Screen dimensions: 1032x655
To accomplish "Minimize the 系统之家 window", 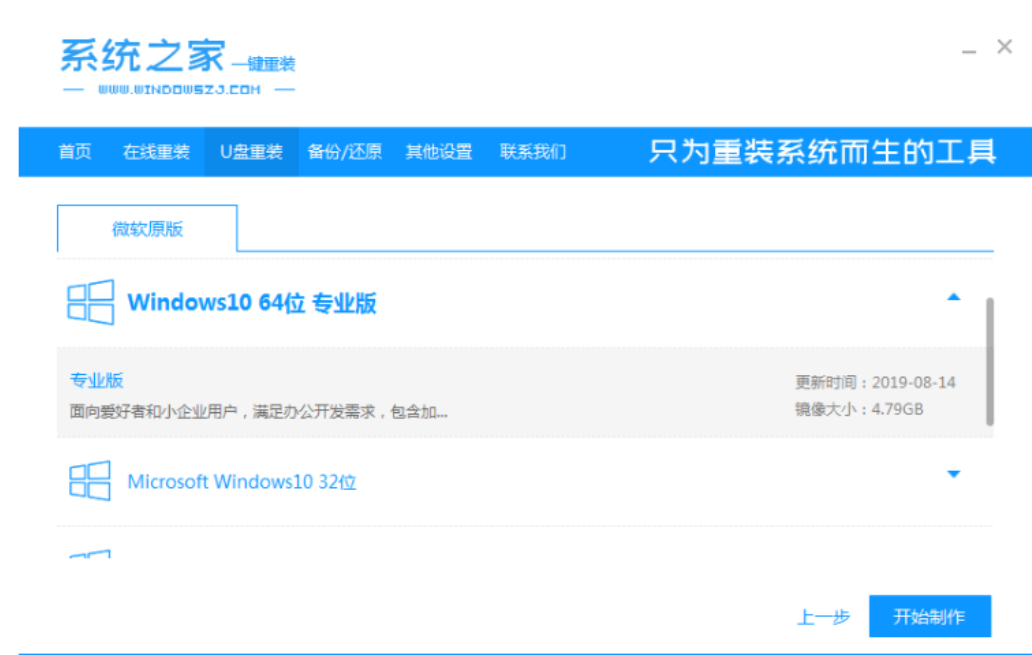I will point(969,50).
